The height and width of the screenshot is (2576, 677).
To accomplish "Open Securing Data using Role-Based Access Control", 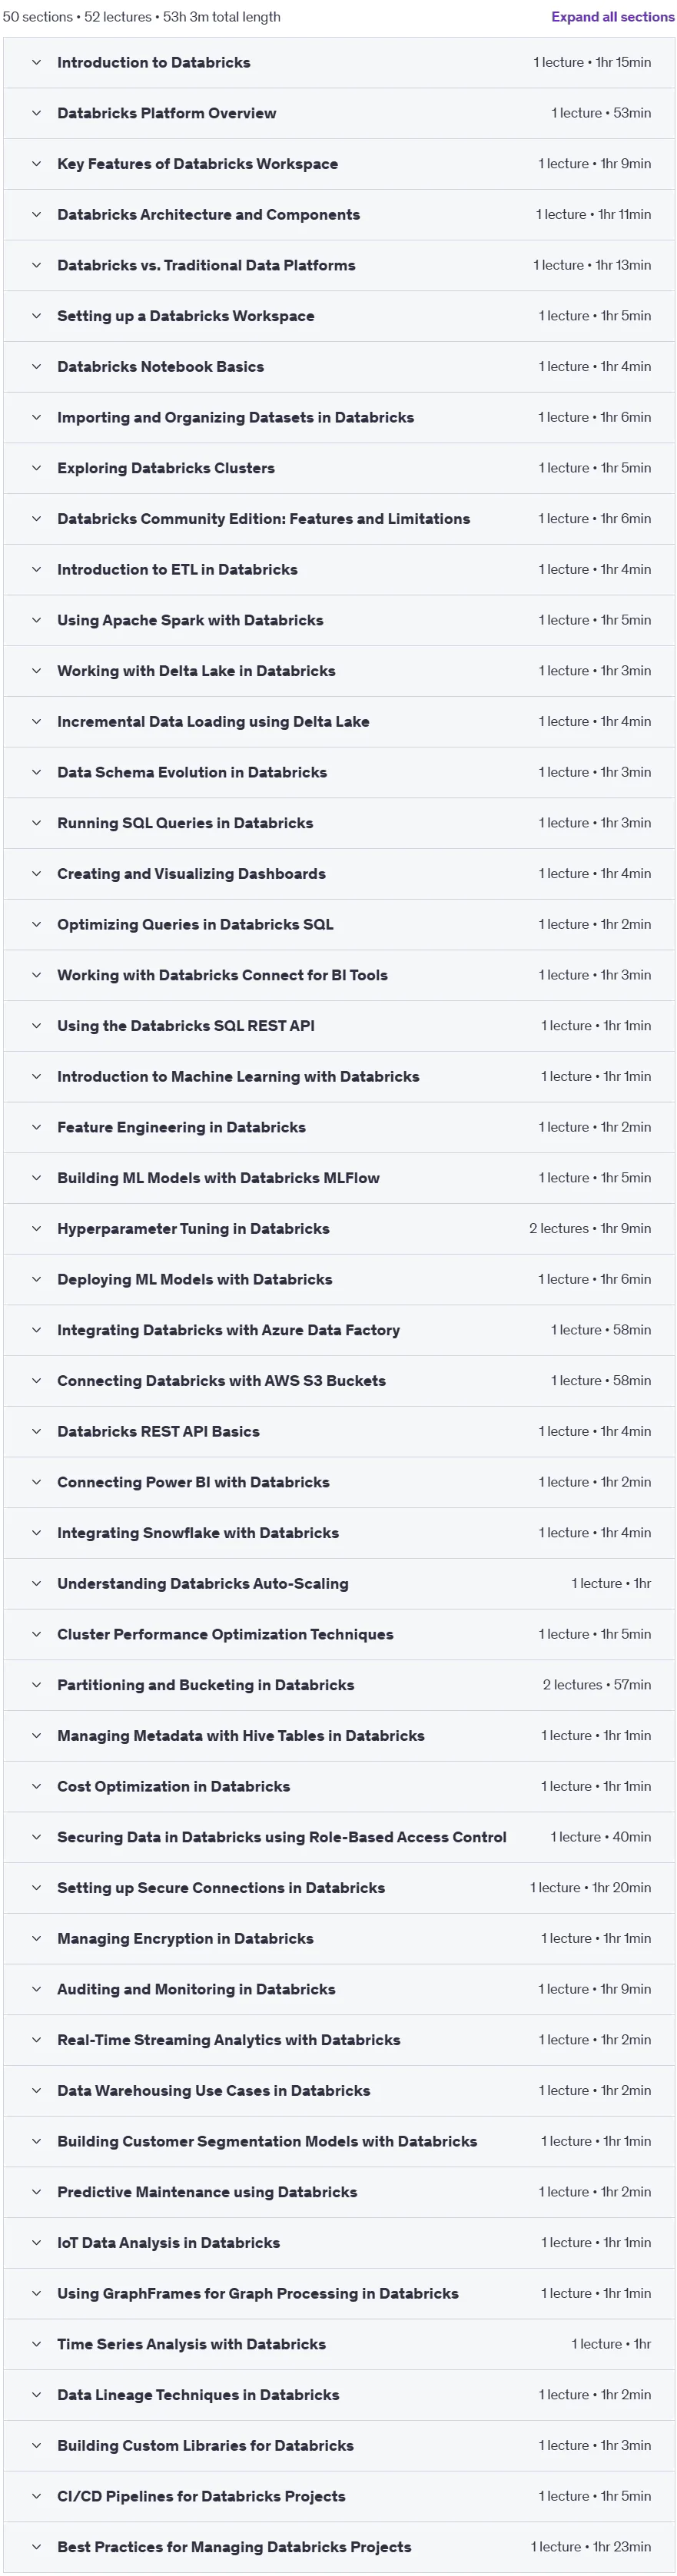I will point(339,1837).
